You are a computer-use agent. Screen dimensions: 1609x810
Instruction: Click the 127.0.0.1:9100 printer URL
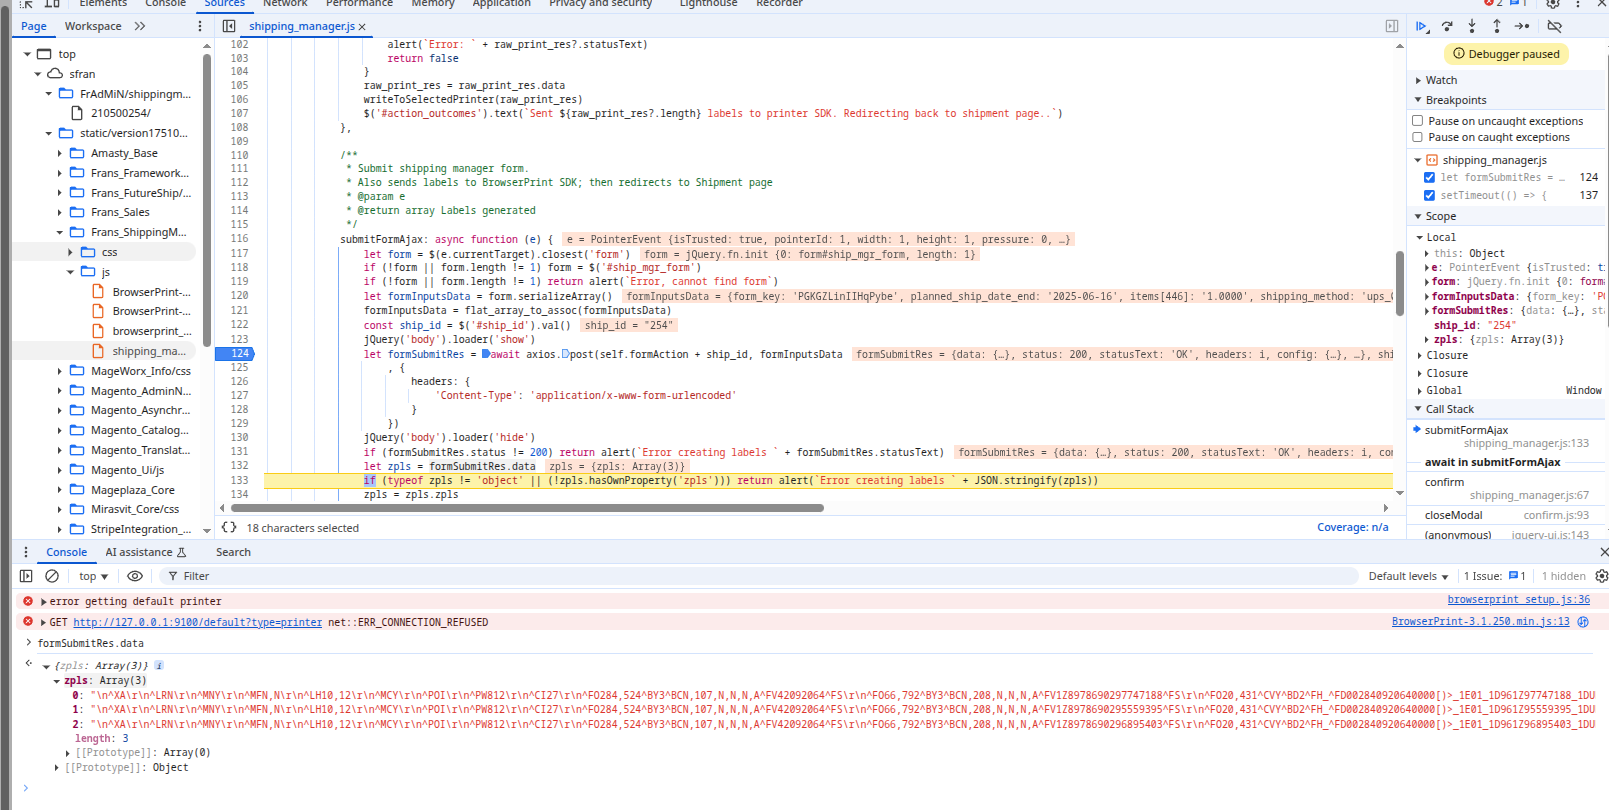[x=197, y=622]
